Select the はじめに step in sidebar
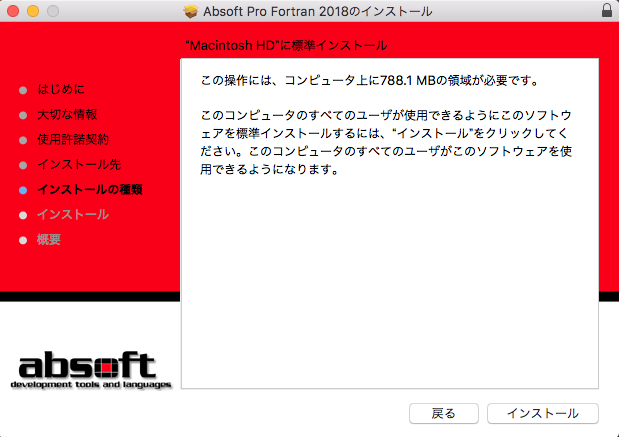The image size is (619, 437). click(61, 89)
